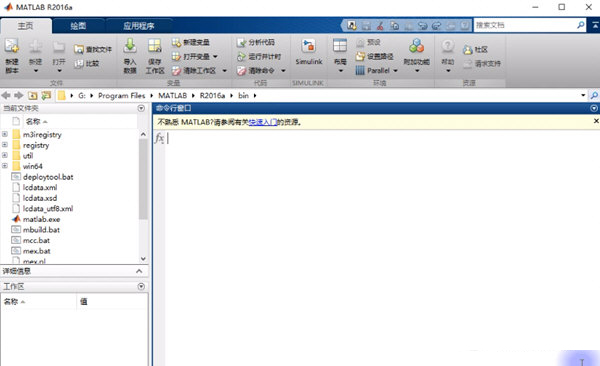The image size is (600, 366).
Task: Switch to the Home (主页) tab
Action: (x=26, y=26)
